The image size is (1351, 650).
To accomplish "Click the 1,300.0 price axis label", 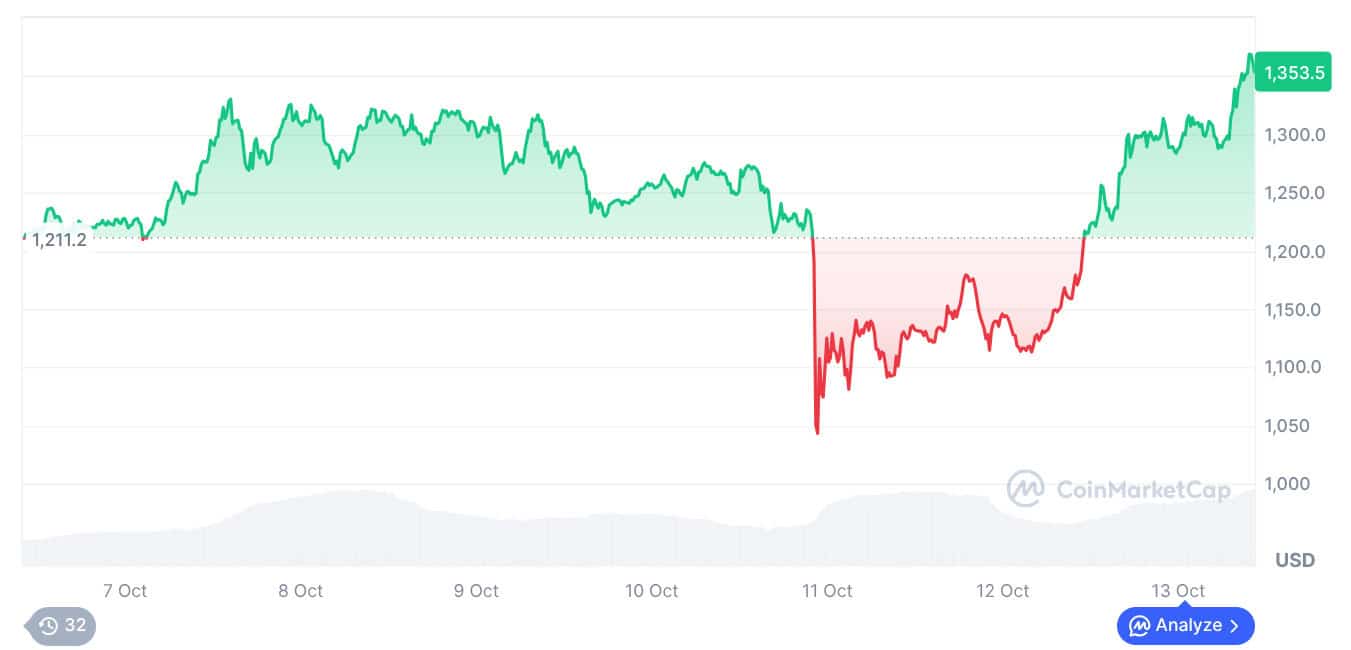I will (x=1295, y=135).
